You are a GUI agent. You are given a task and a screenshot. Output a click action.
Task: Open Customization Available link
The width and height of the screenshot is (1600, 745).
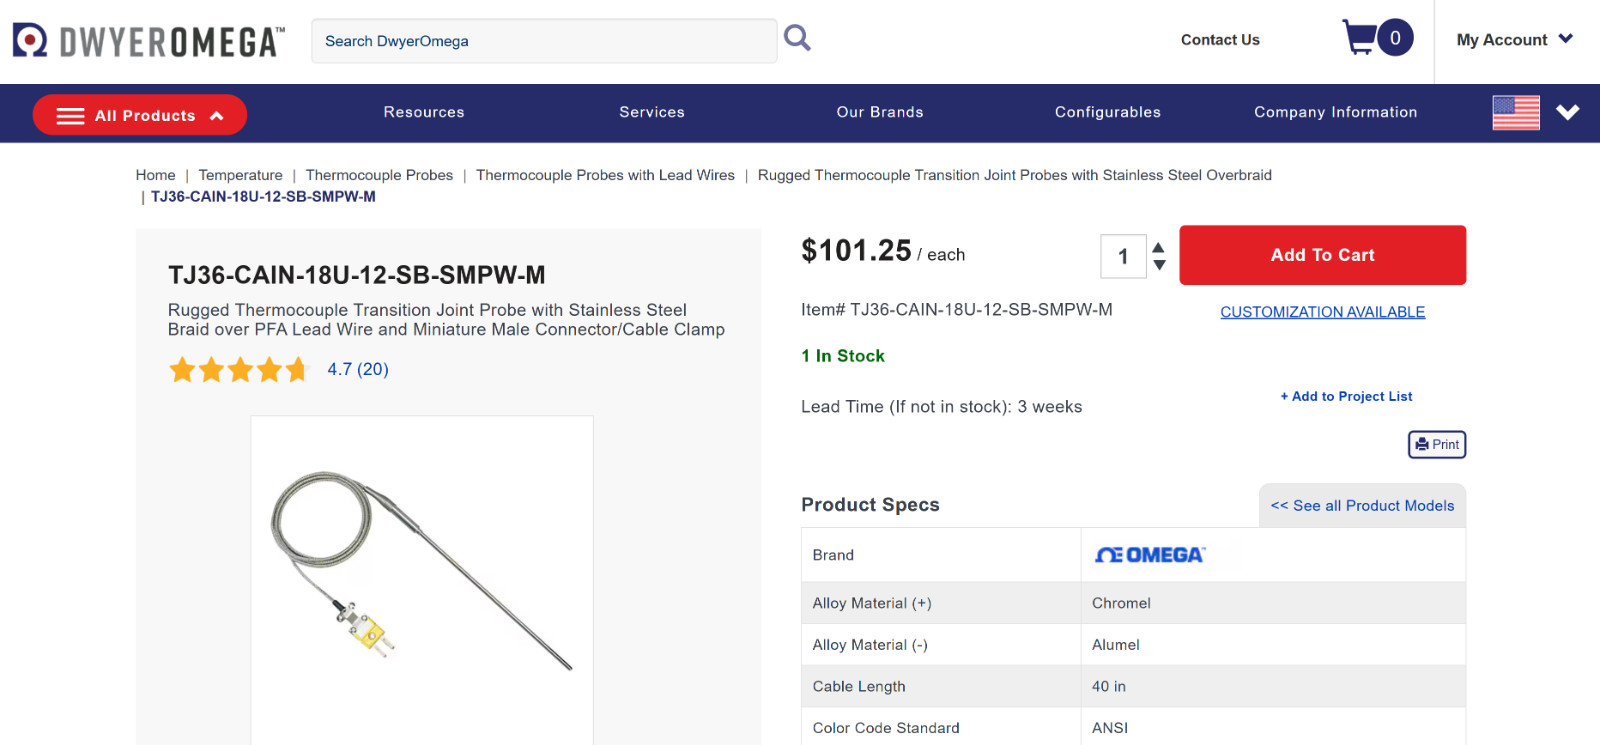coord(1322,312)
